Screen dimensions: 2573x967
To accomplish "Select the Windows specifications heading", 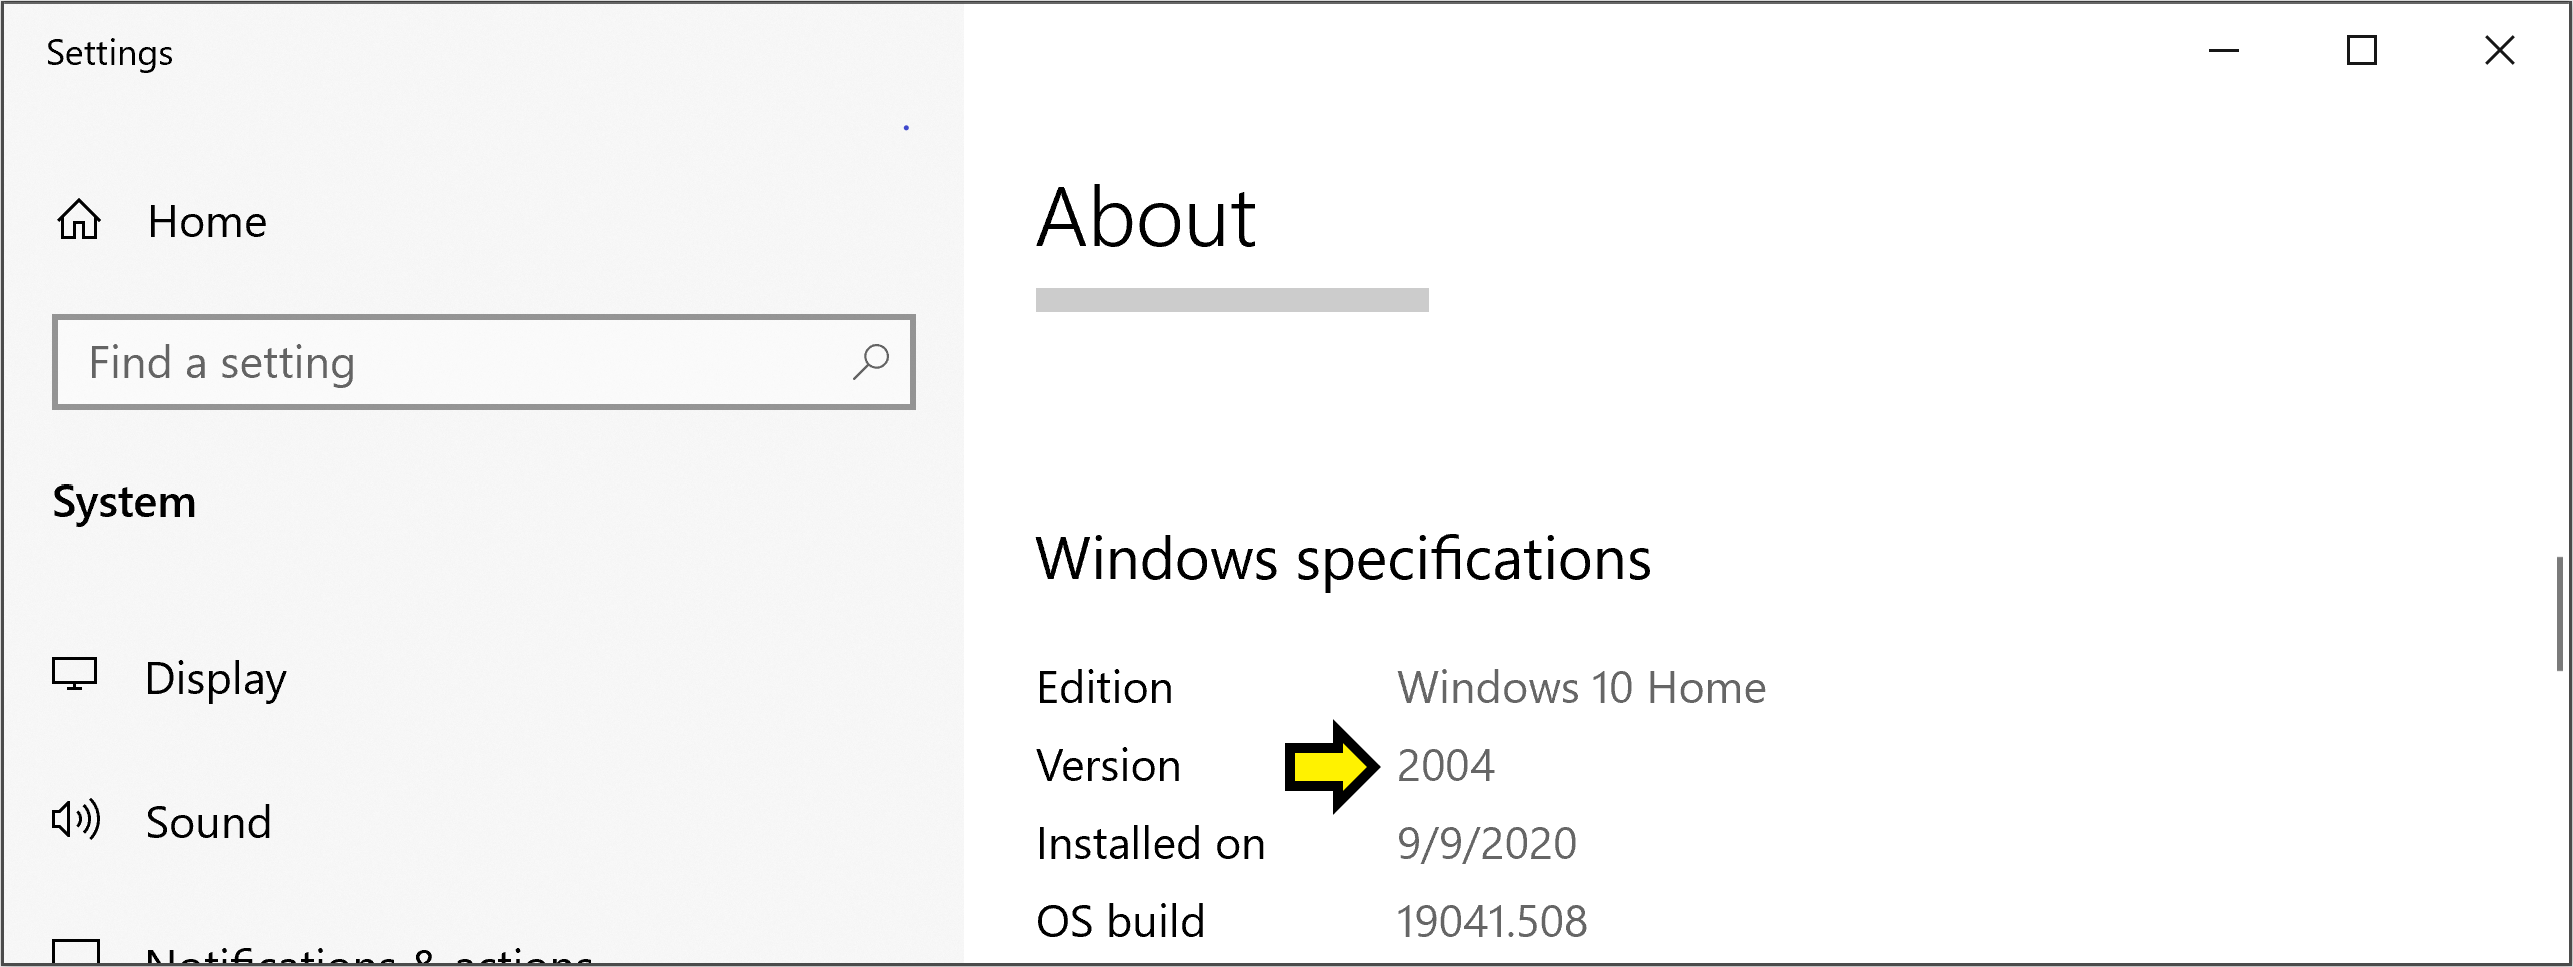I will click(x=1343, y=560).
